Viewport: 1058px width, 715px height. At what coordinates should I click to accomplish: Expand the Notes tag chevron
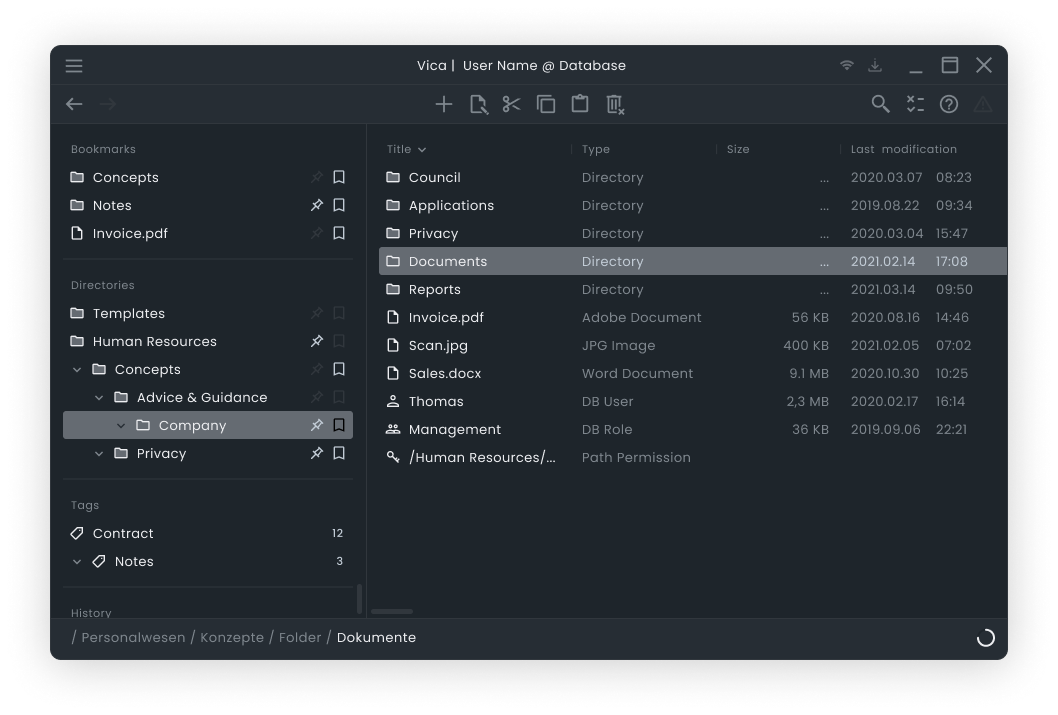(77, 562)
